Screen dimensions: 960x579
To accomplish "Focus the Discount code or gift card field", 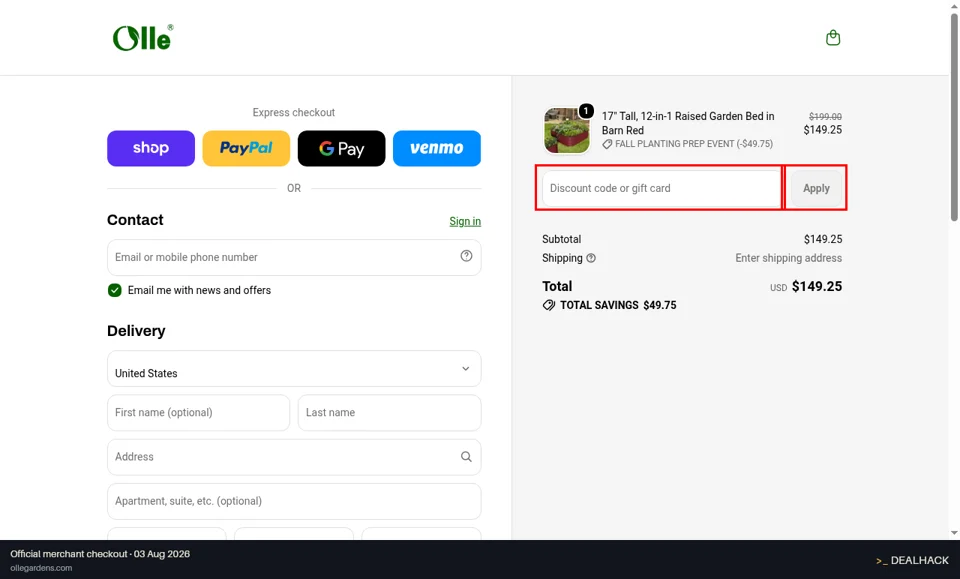I will (x=661, y=188).
